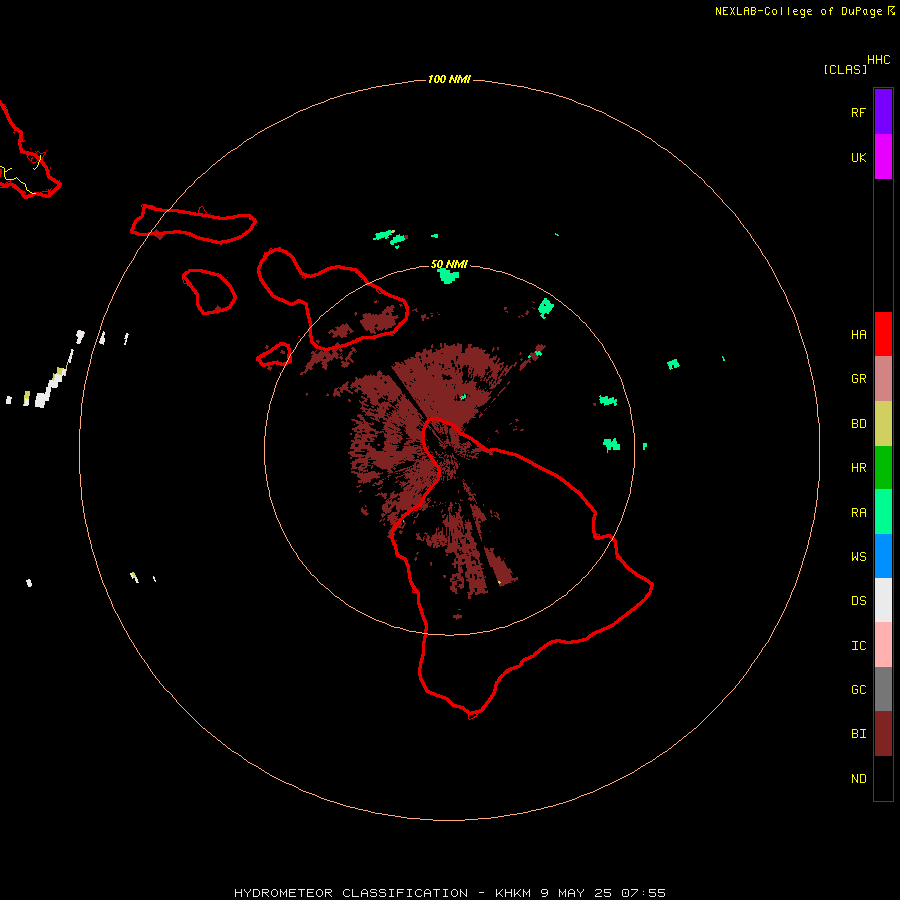This screenshot has width=900, height=900.
Task: Click the UK legend label
Action: 858,157
